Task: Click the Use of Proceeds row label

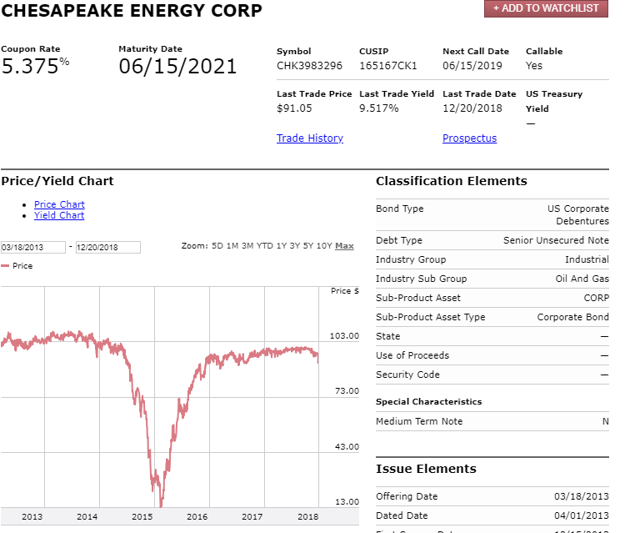Action: pos(412,355)
